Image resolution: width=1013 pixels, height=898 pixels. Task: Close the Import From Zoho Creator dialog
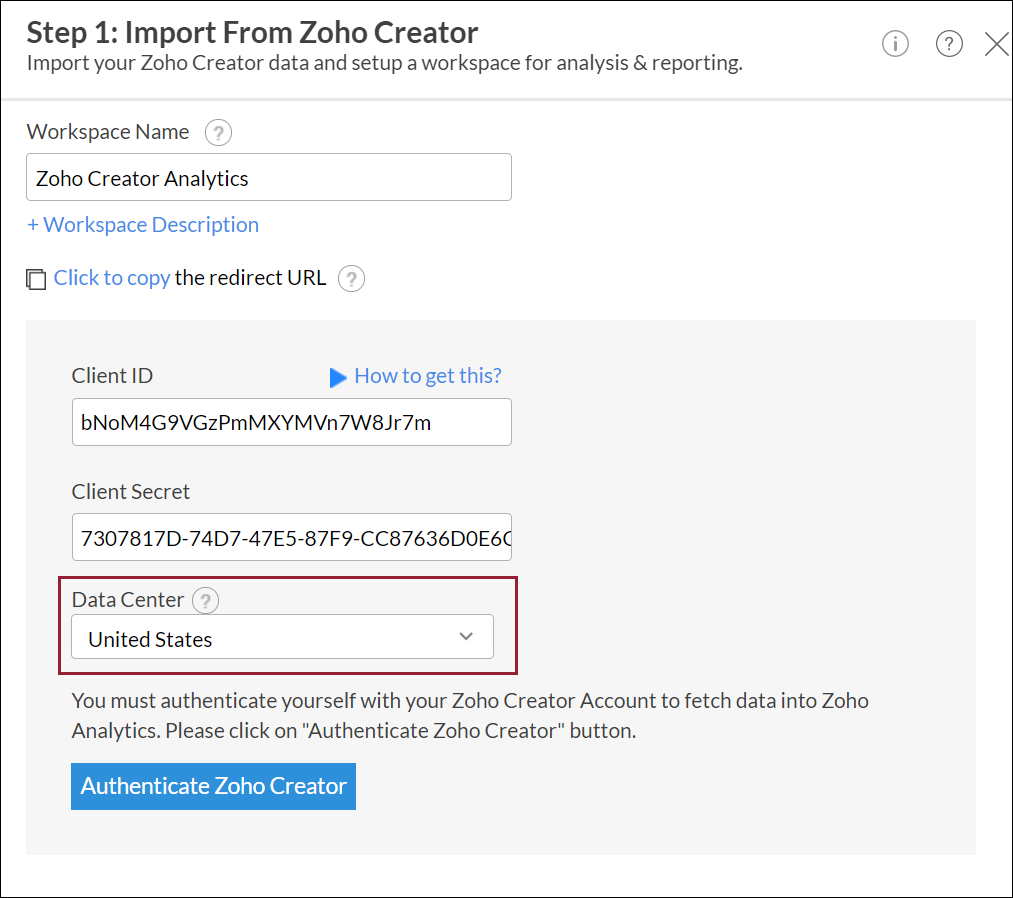(996, 43)
